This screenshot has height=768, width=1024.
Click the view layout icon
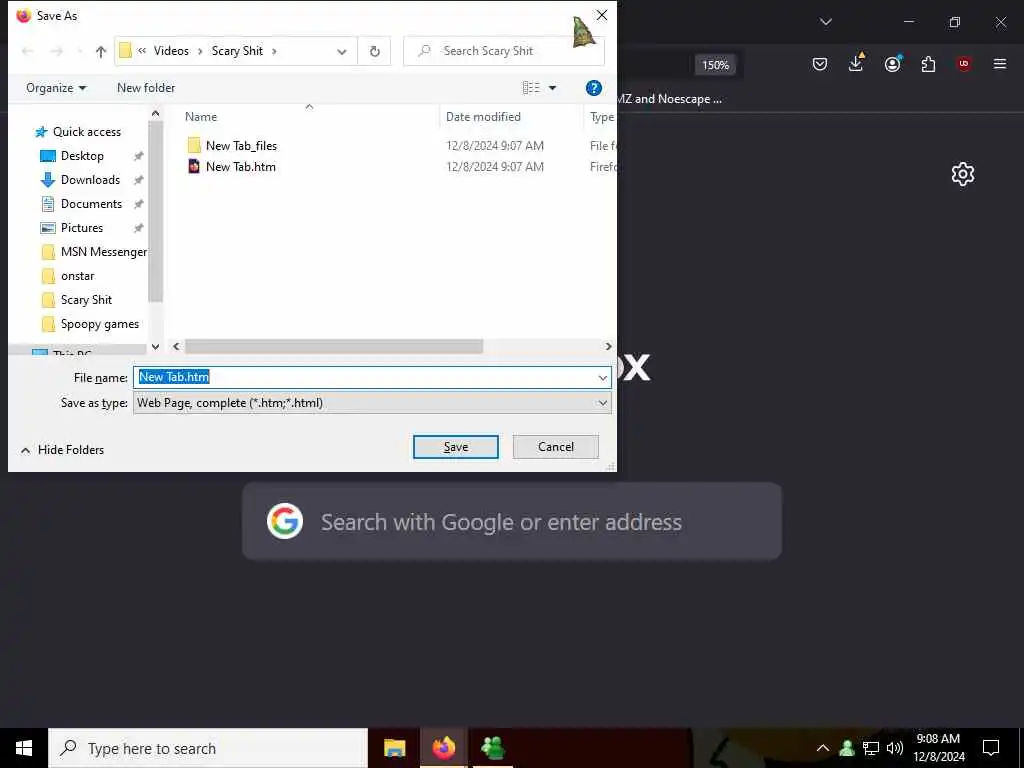[531, 88]
